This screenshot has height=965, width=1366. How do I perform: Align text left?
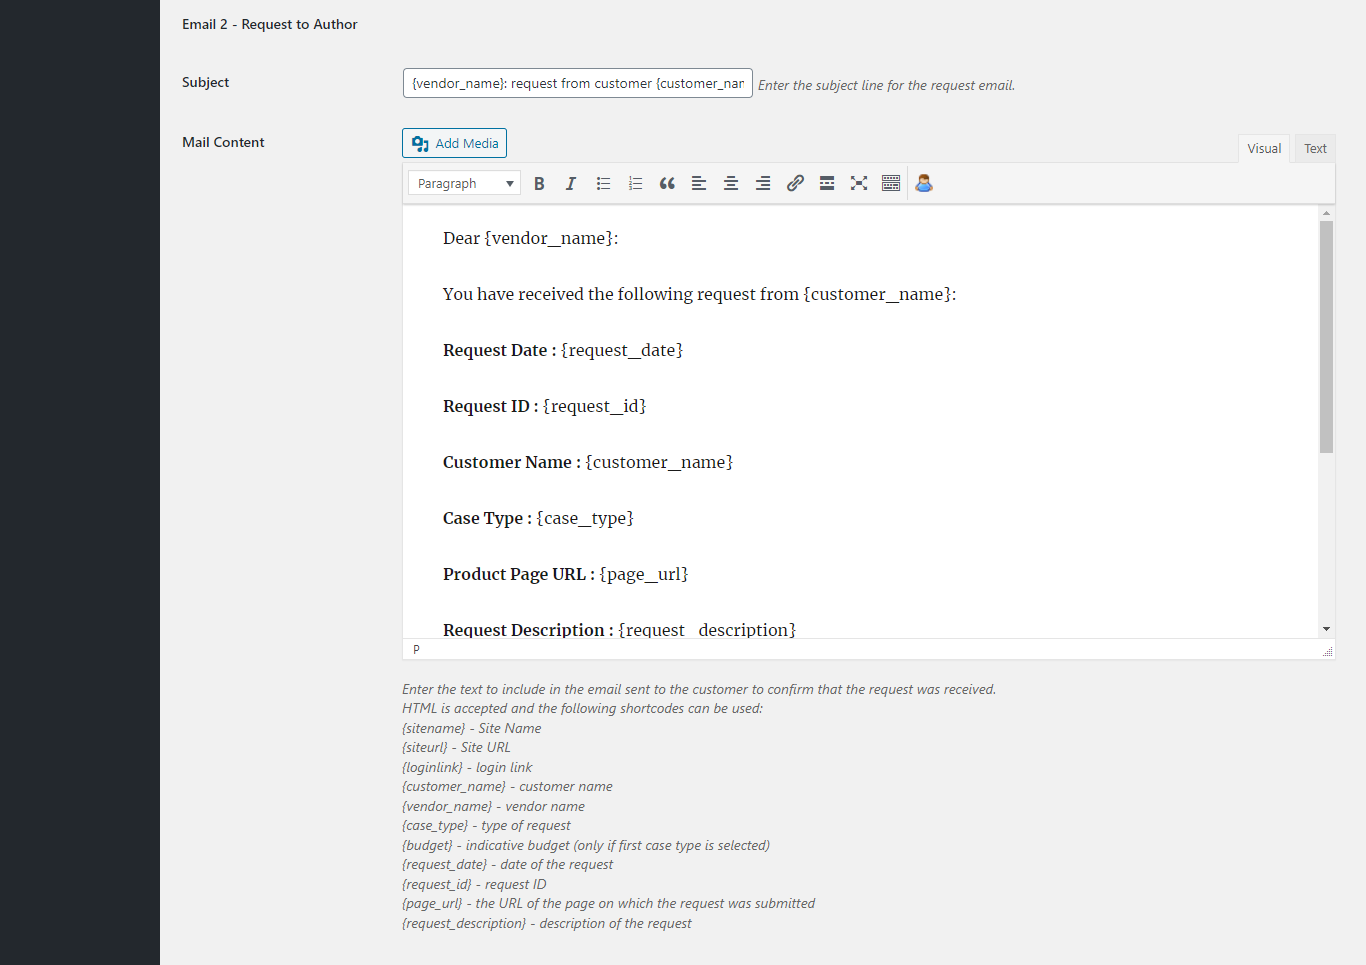tap(699, 184)
